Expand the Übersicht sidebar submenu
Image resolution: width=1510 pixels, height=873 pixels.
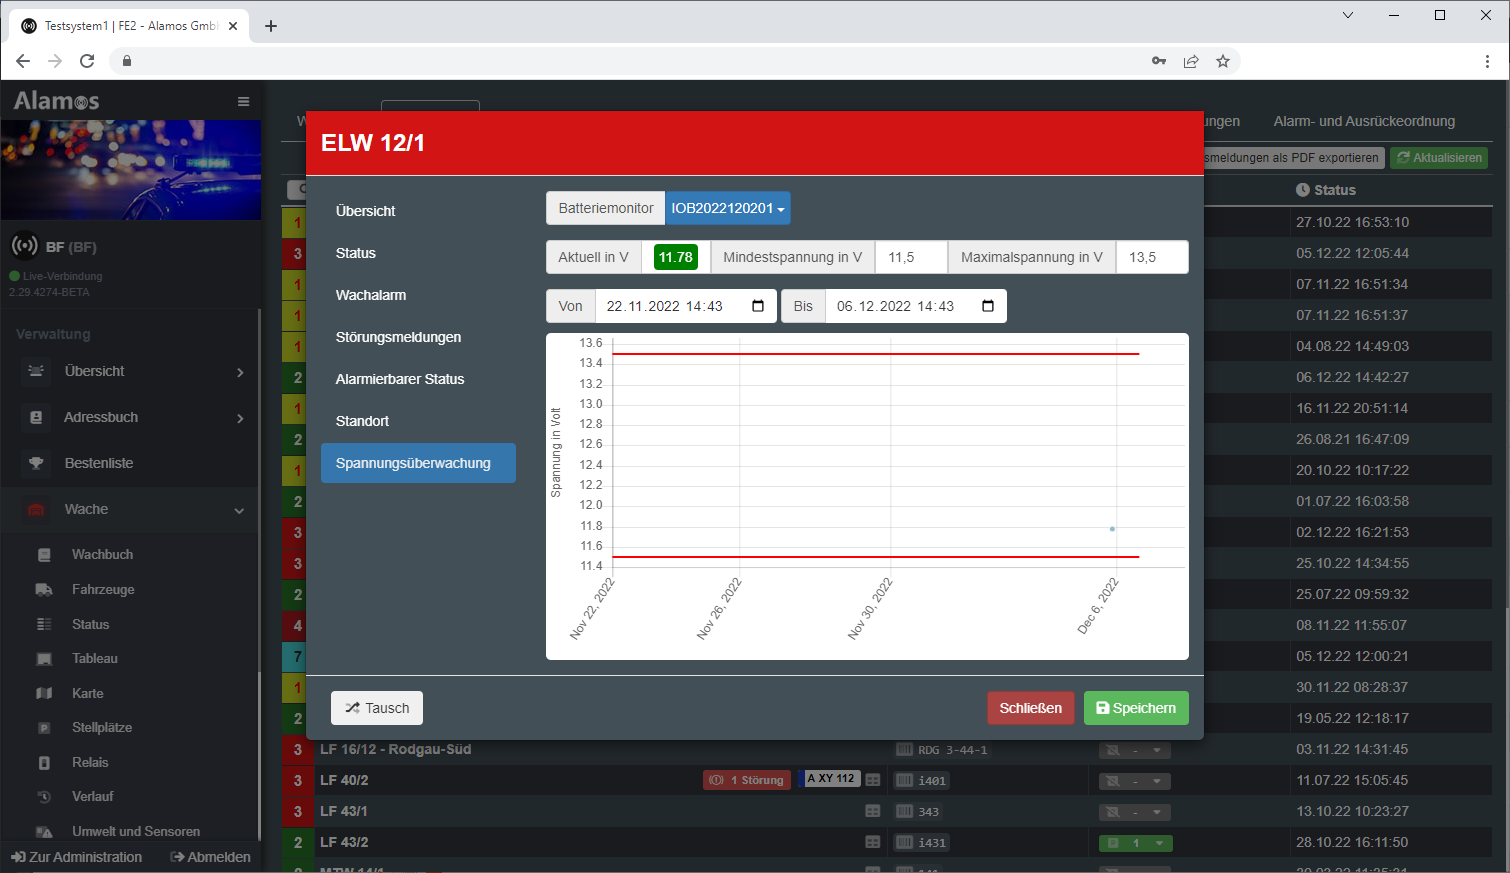239,372
